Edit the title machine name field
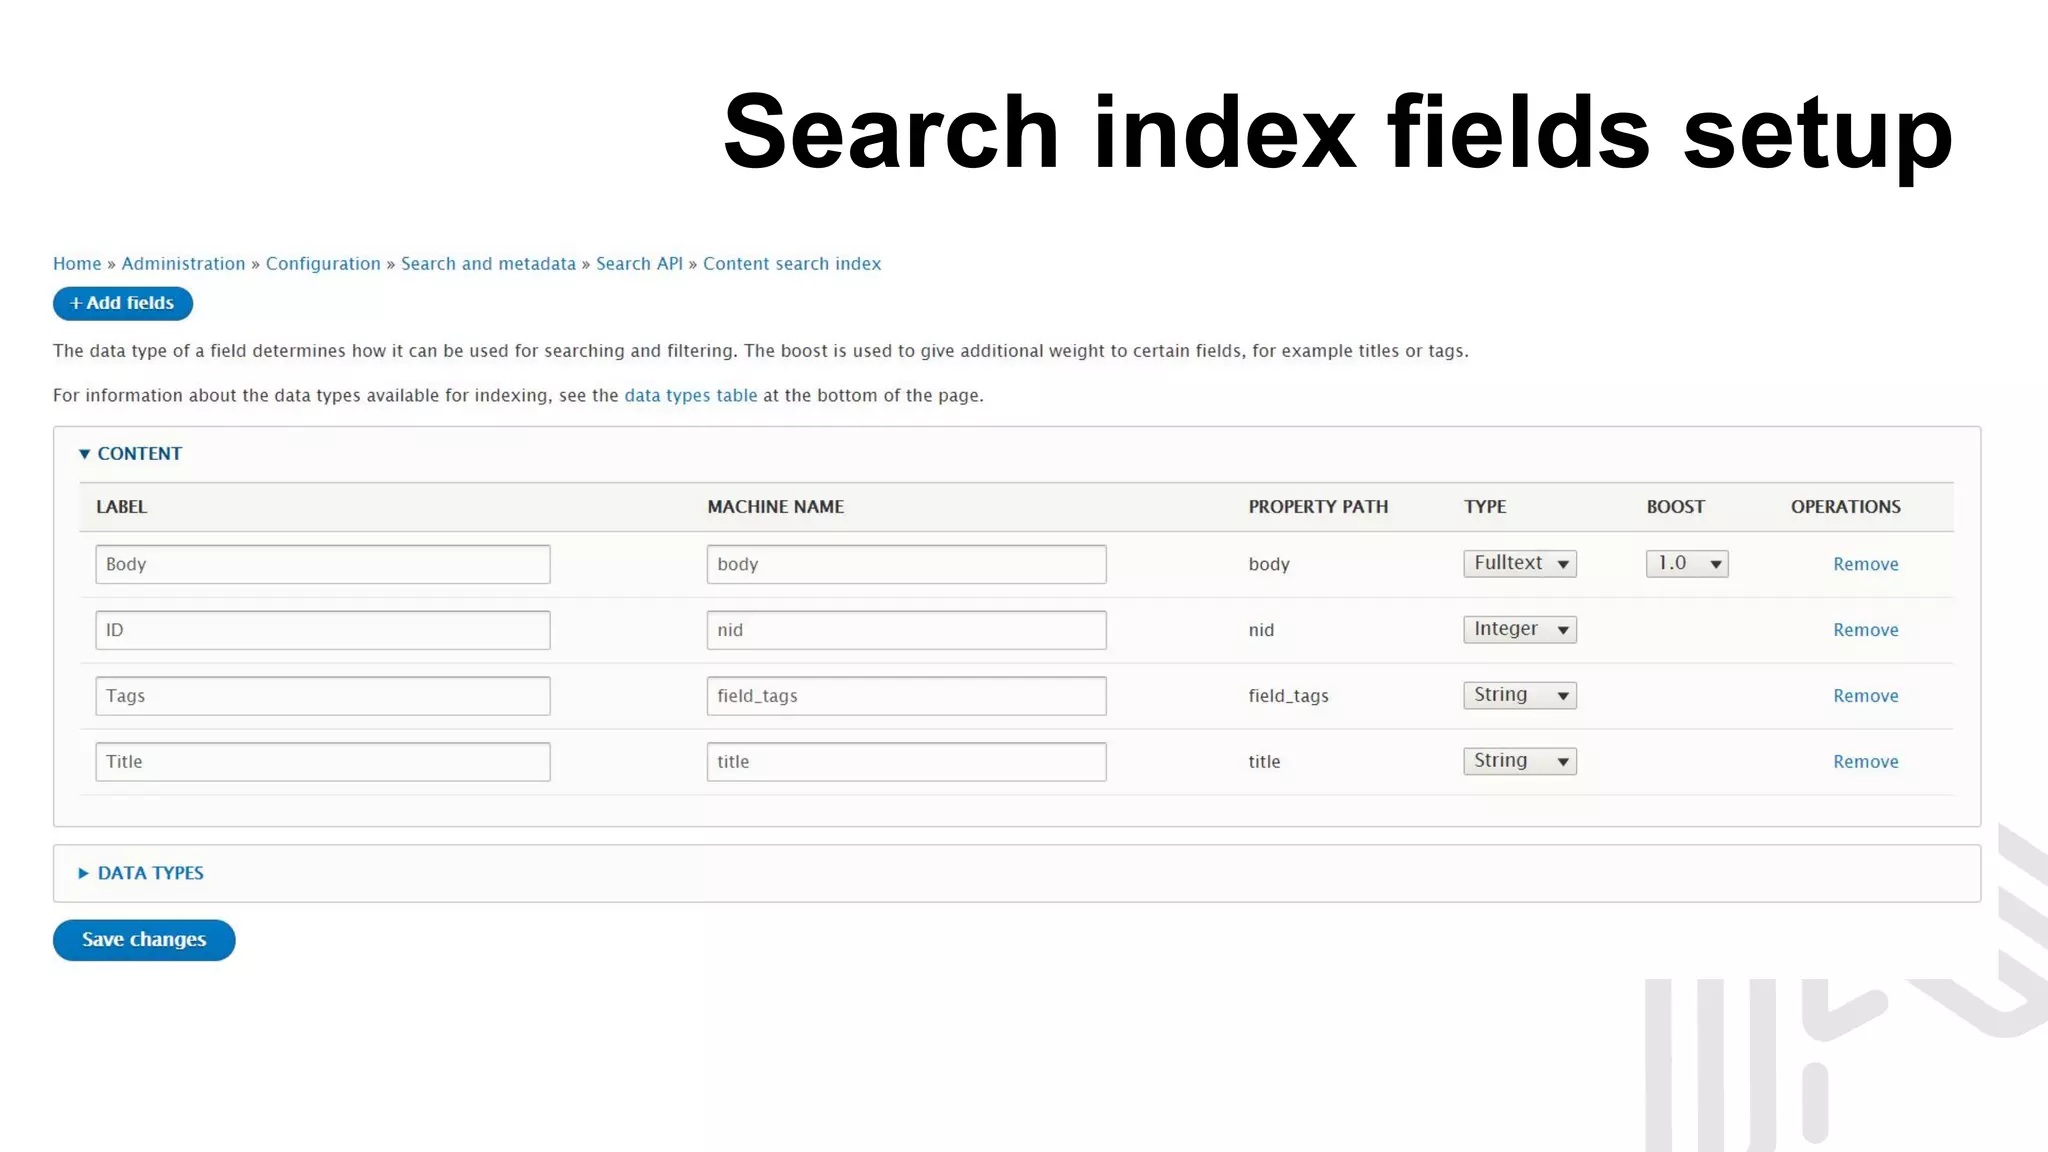This screenshot has height=1152, width=2048. point(906,762)
